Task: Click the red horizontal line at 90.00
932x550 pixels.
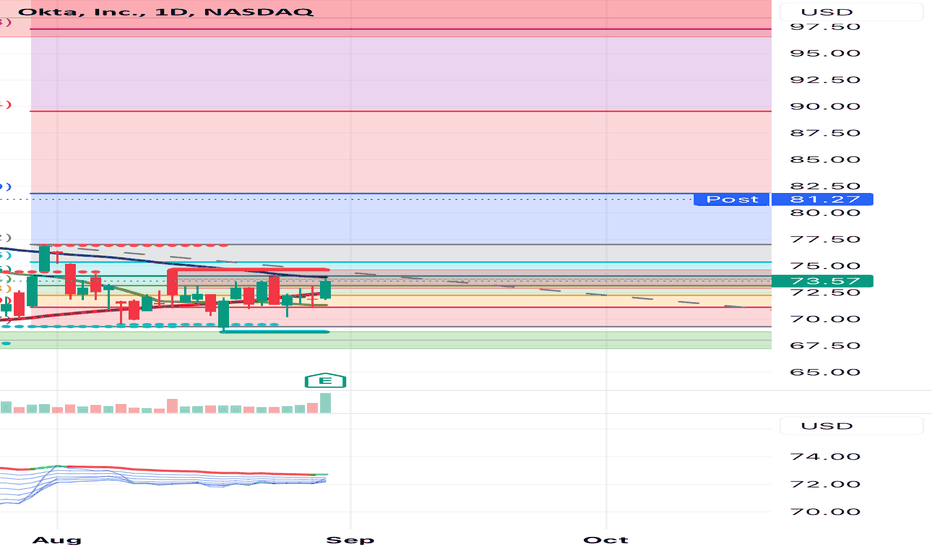Action: point(401,111)
